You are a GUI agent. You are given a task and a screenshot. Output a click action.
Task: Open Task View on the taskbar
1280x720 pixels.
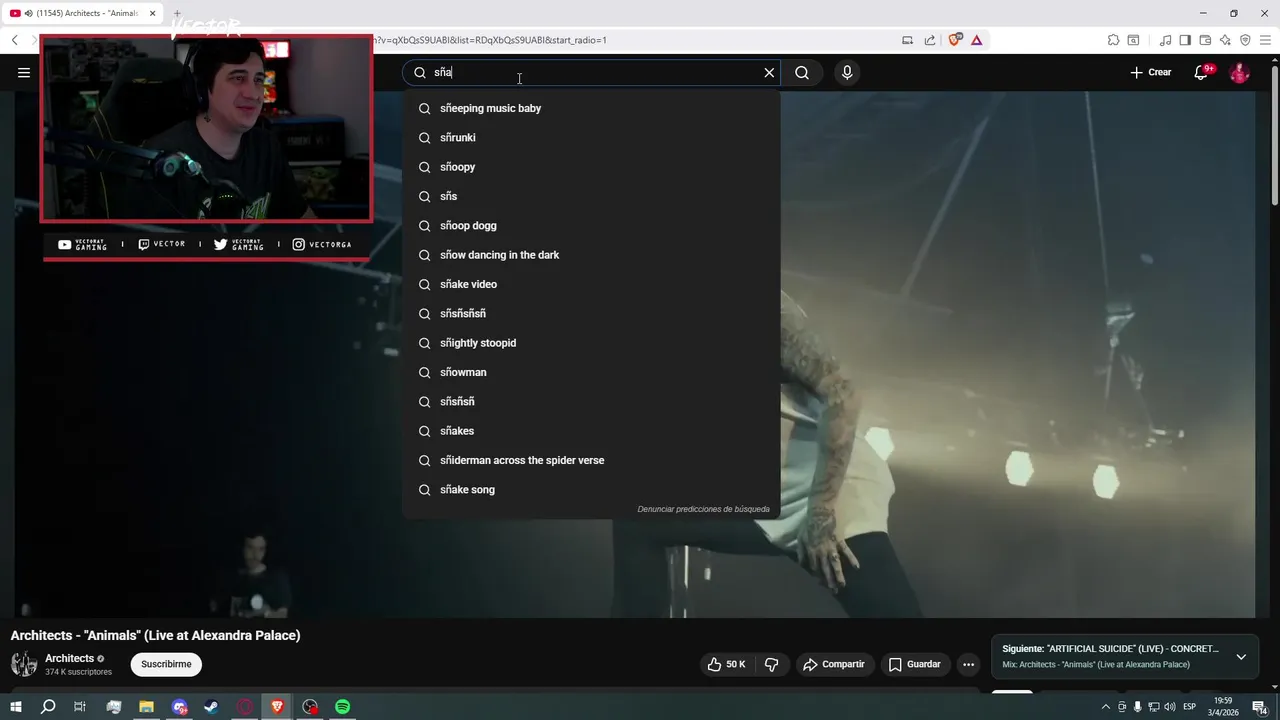click(x=80, y=707)
